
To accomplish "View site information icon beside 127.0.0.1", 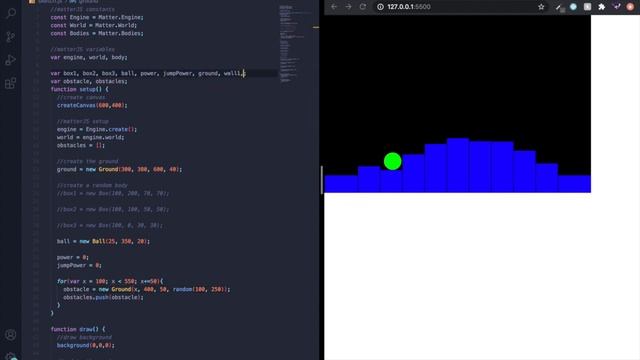I will 380,7.
